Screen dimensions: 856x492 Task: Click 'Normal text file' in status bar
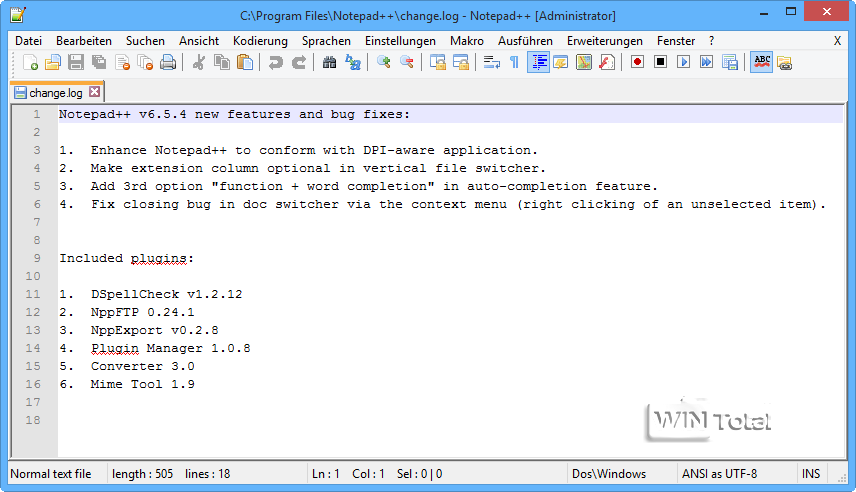[51, 474]
